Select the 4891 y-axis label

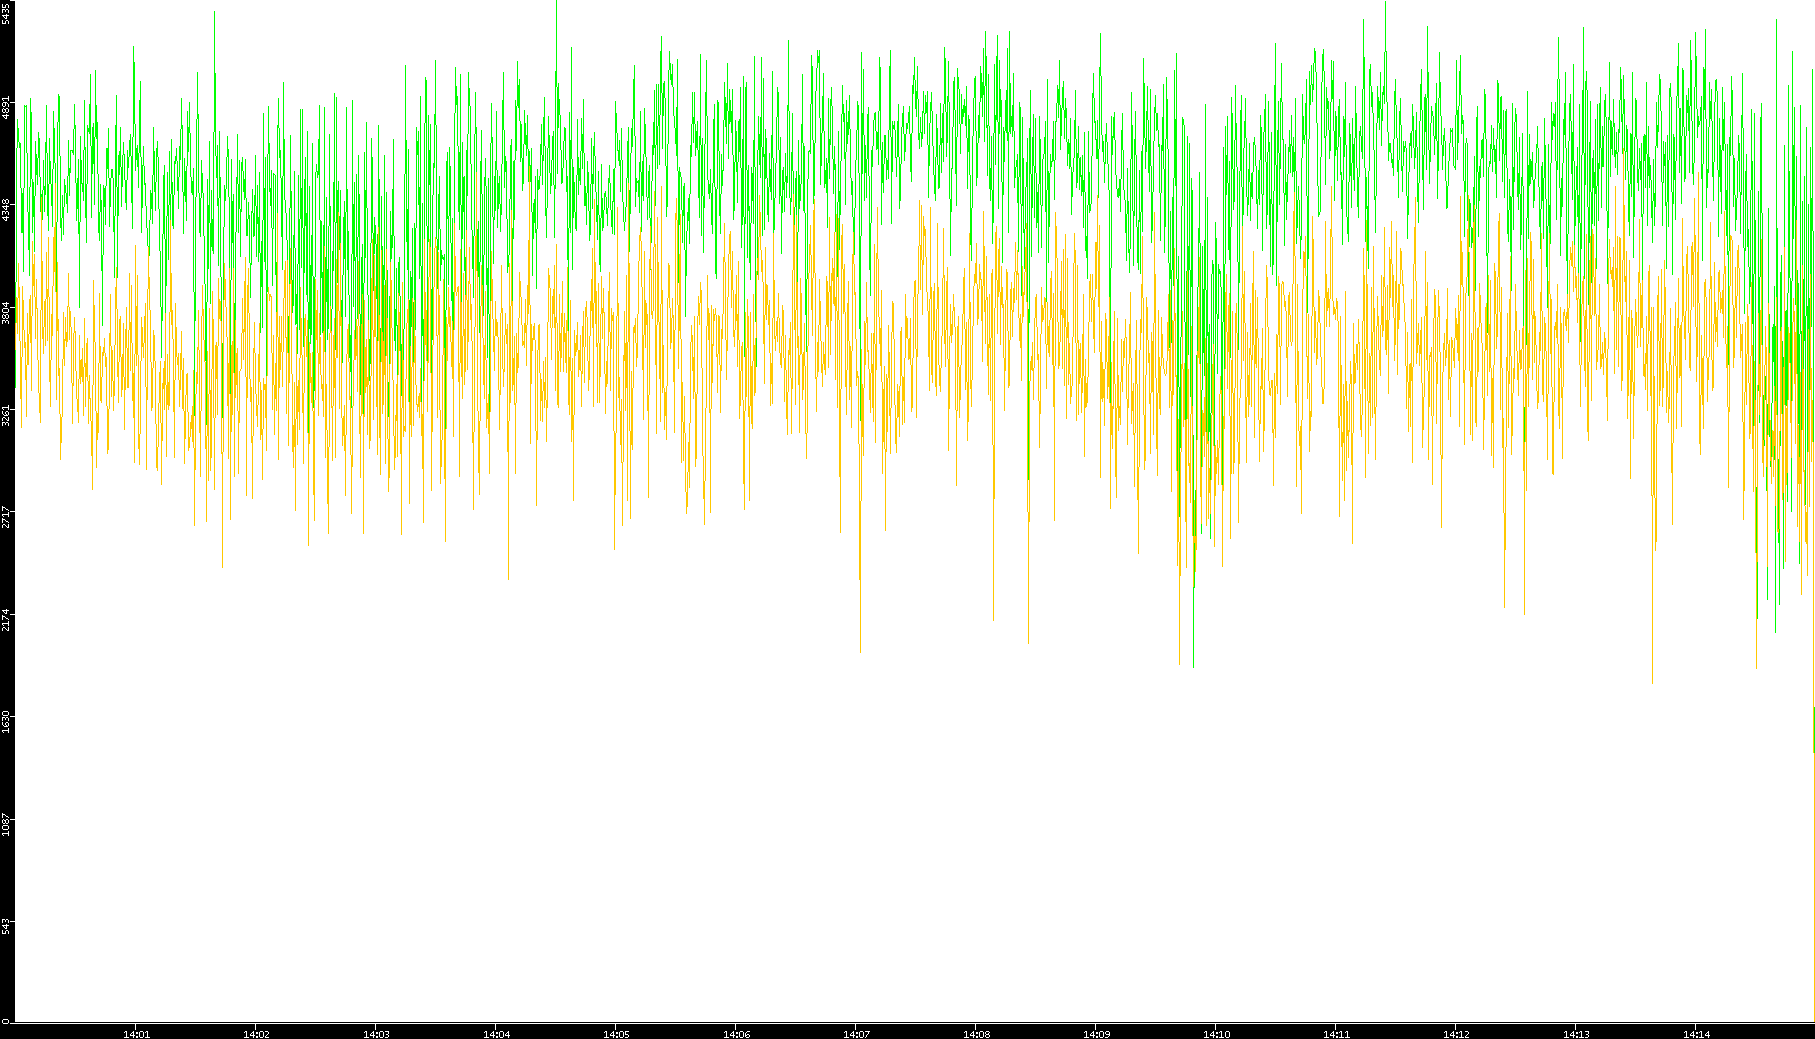click(7, 107)
